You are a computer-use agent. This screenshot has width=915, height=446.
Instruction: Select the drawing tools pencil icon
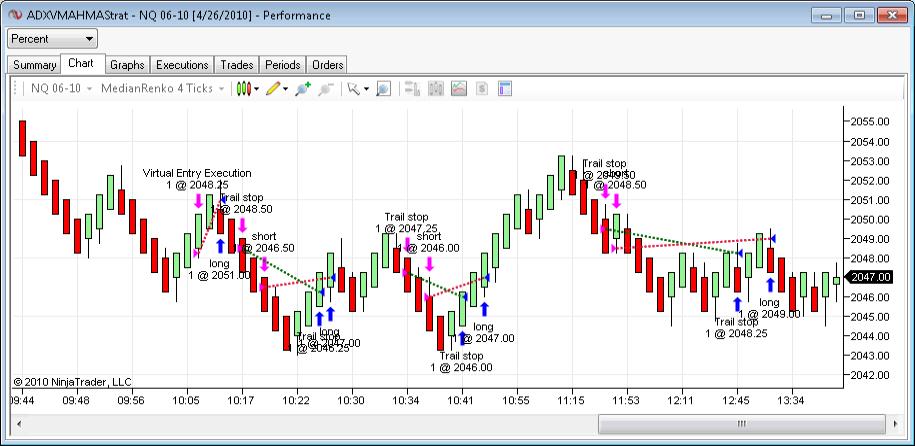pyautogui.click(x=273, y=89)
